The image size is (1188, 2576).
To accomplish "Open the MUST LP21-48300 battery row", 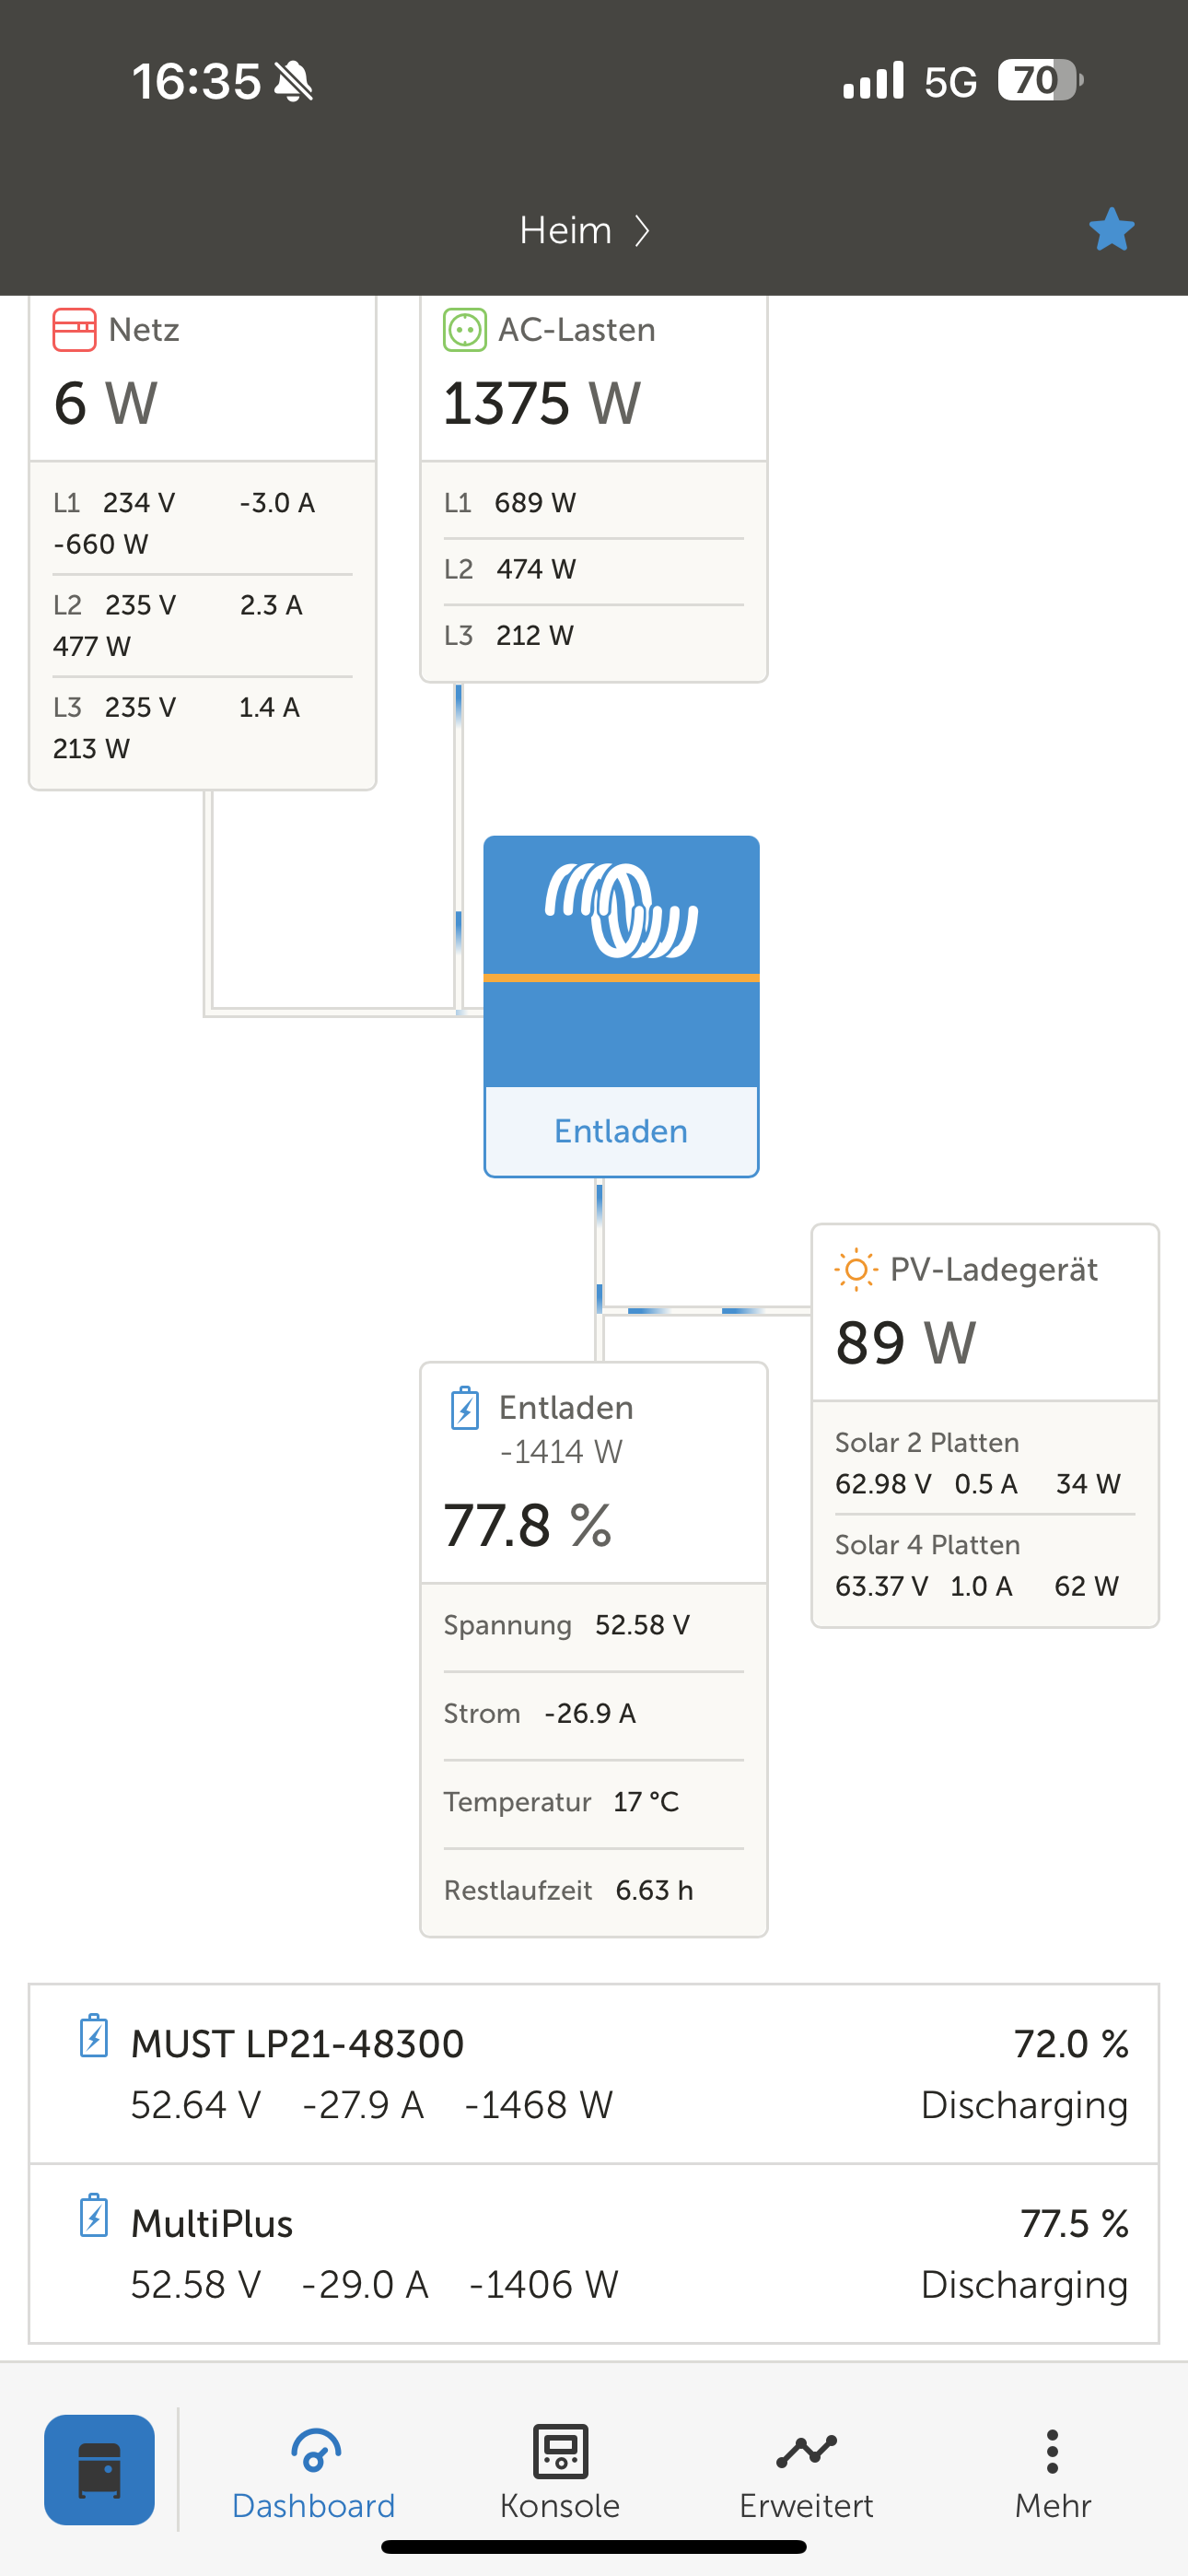I will click(x=593, y=2074).
